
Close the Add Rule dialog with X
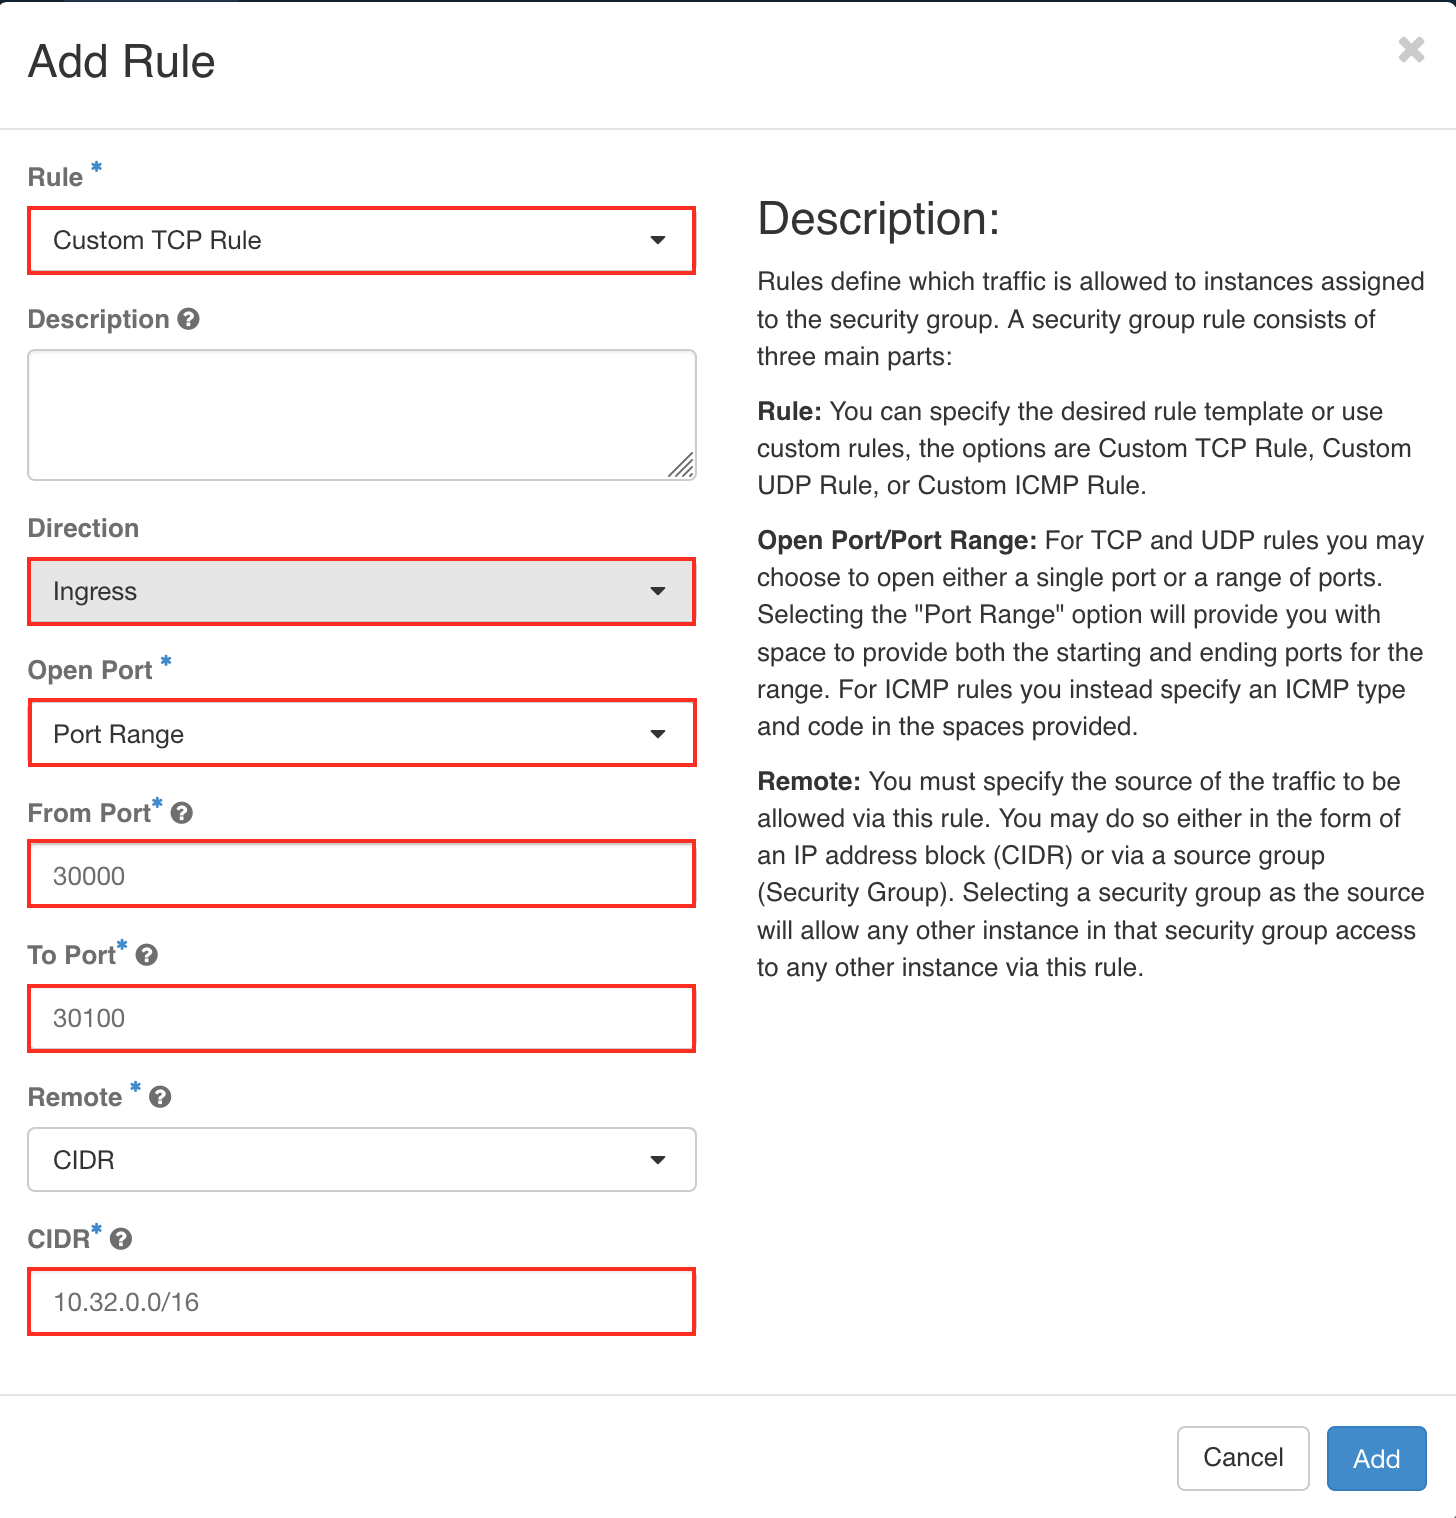[1411, 49]
